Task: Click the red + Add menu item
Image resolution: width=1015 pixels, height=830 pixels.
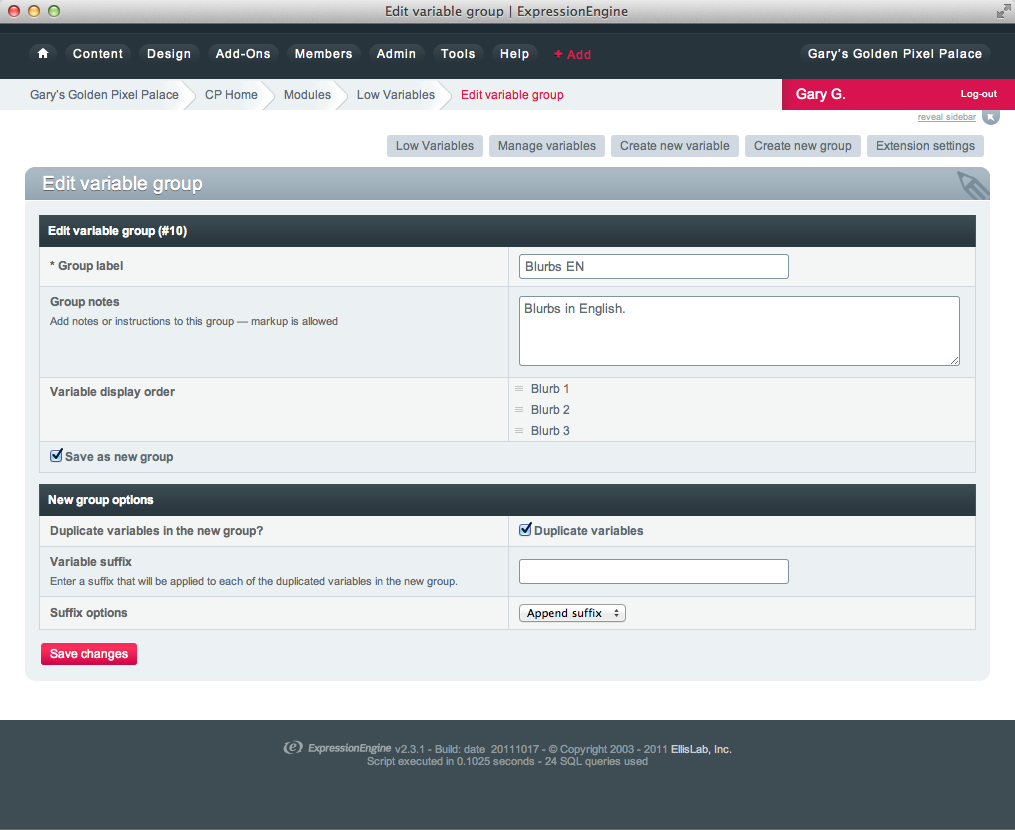Action: tap(572, 54)
